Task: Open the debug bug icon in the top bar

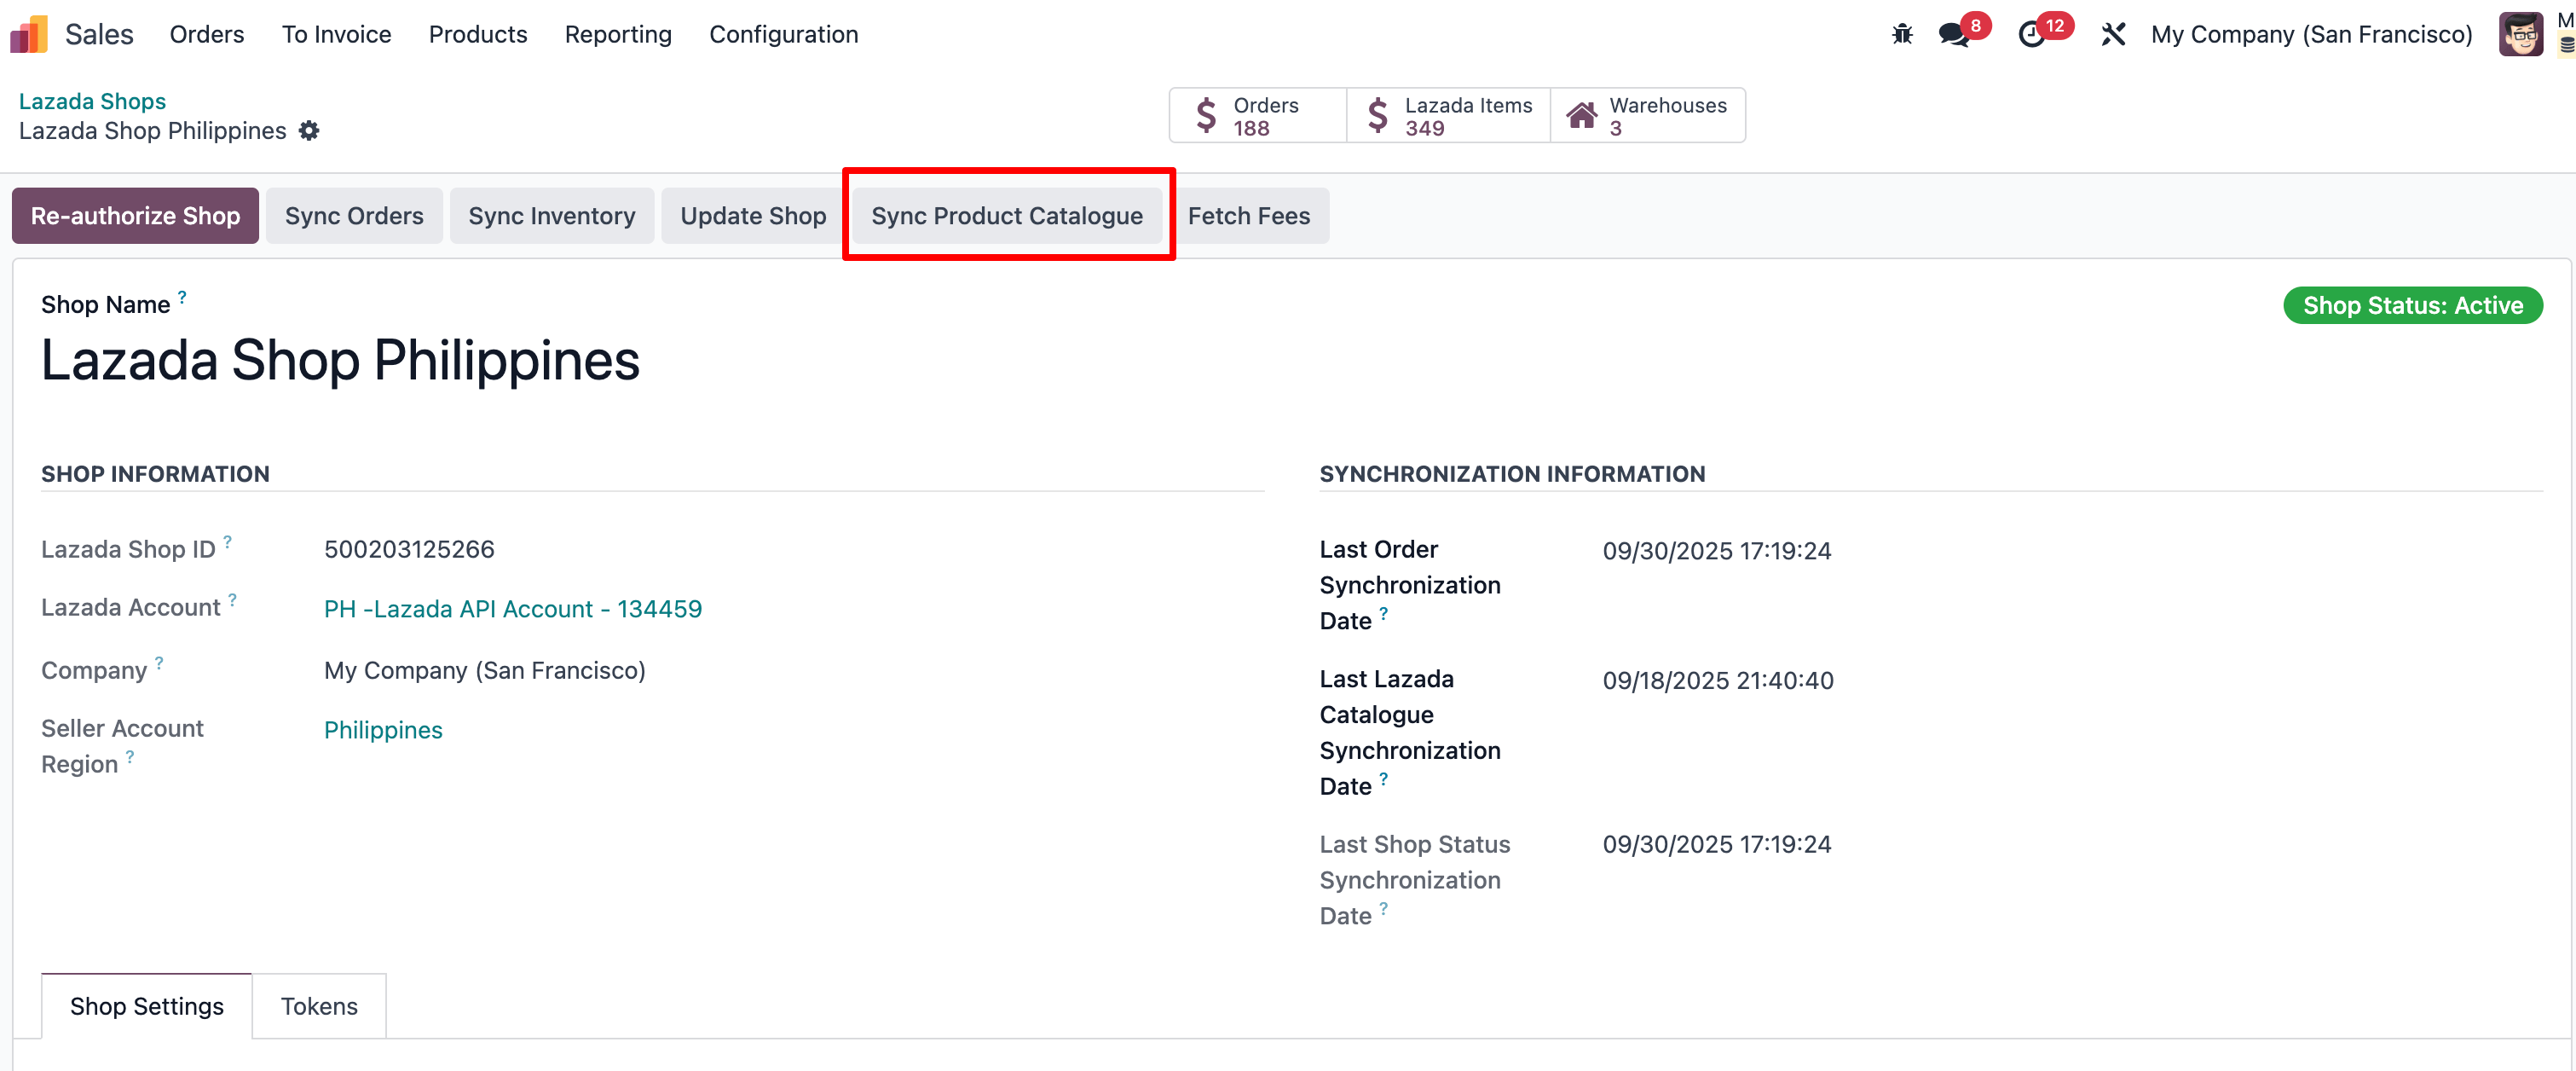Action: click(x=1901, y=33)
